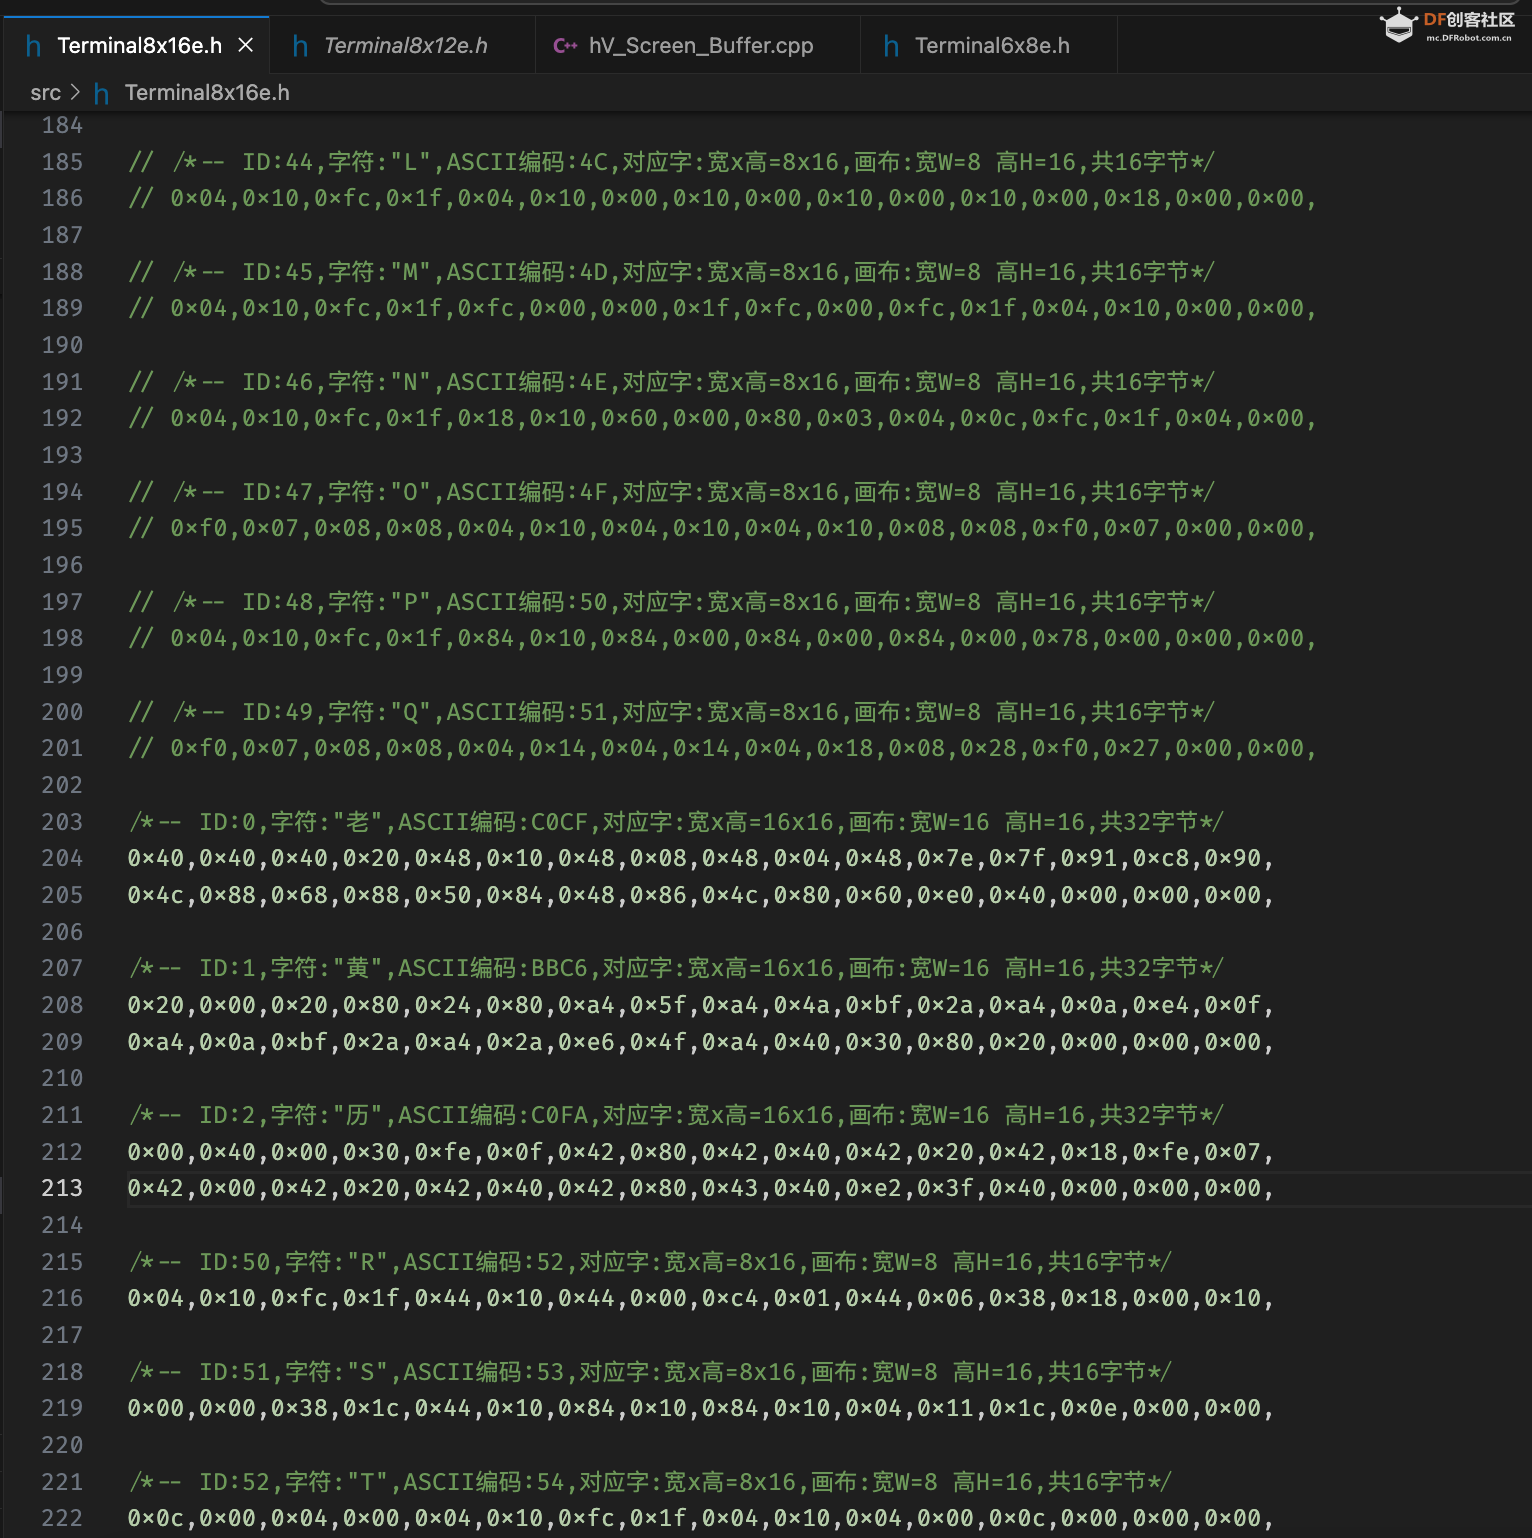Viewport: 1532px width, 1538px height.
Task: Click the header file icon on Terminal8x16e.h tab
Action: click(33, 46)
